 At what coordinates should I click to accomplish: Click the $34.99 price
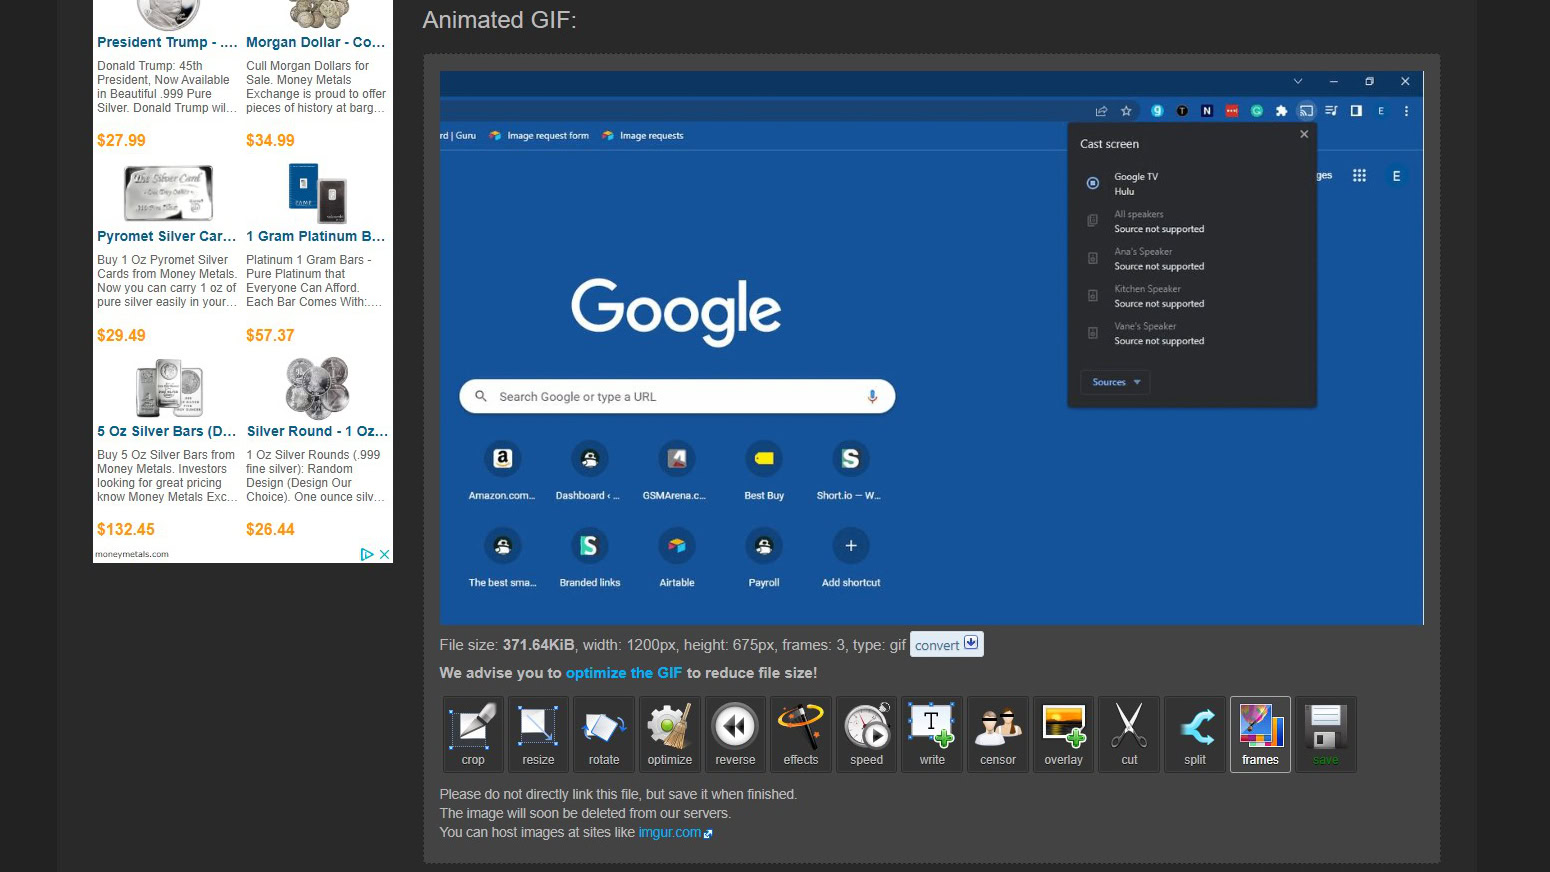click(x=270, y=140)
